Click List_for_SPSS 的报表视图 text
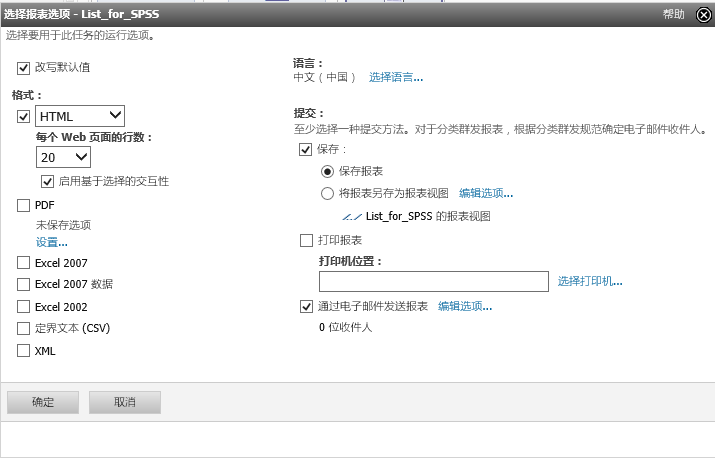Viewport: 715px width, 458px height. click(x=428, y=216)
